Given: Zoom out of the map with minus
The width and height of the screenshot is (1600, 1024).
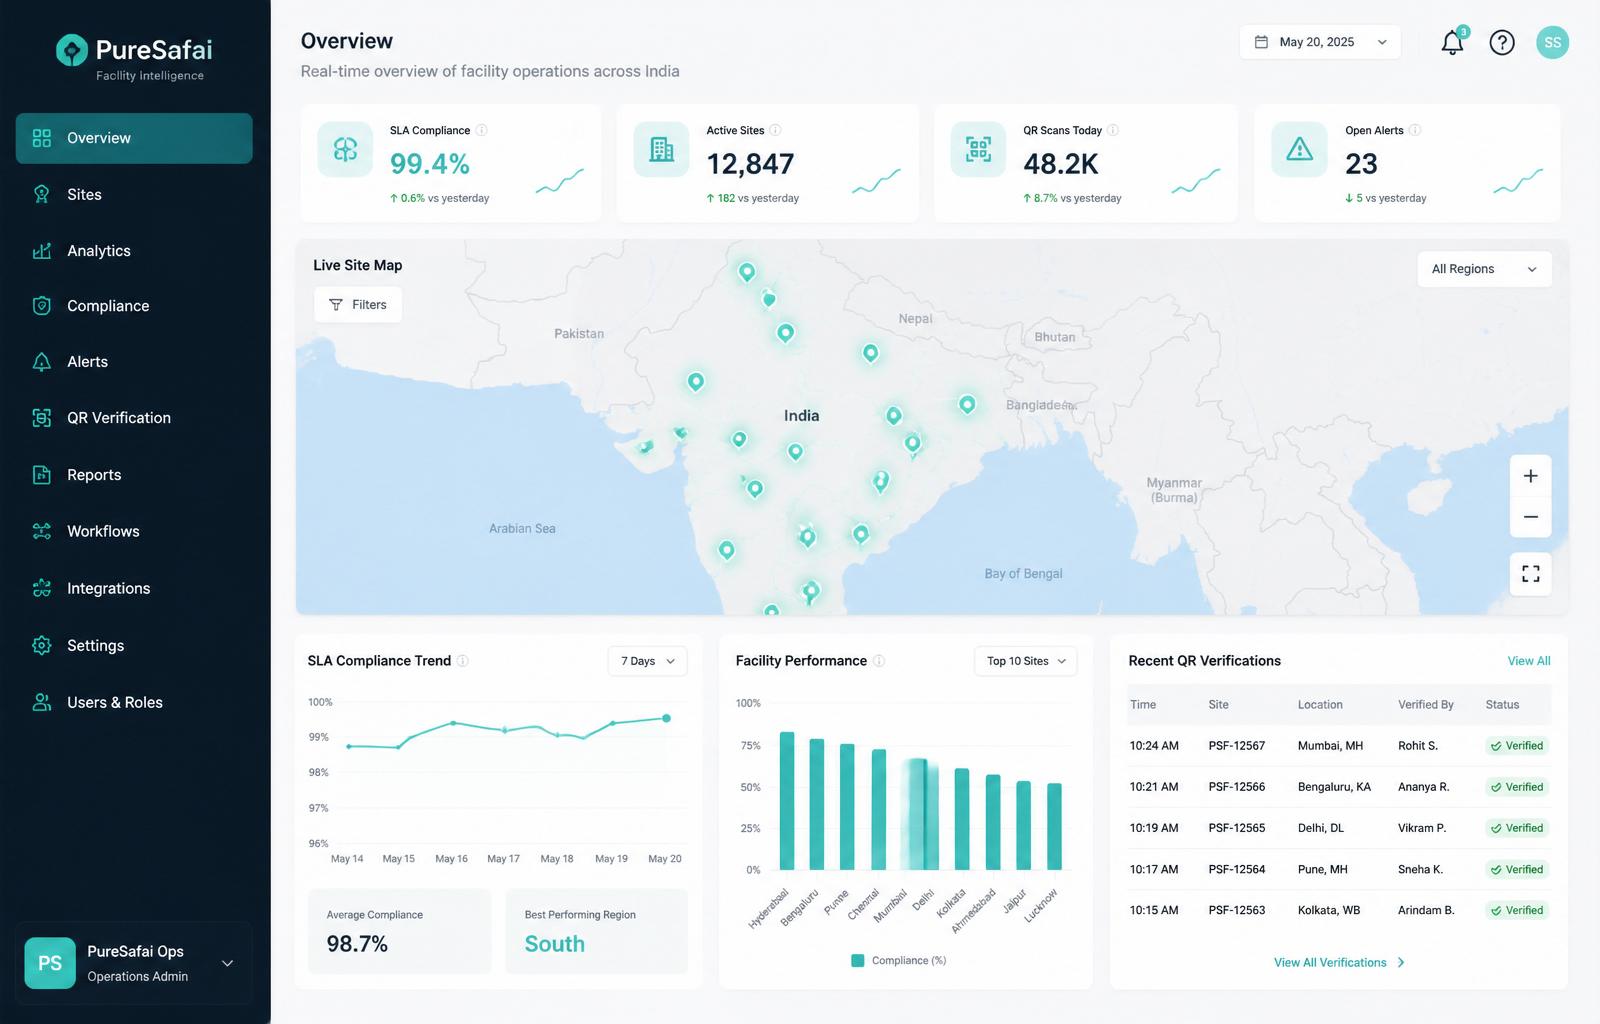Looking at the screenshot, I should point(1530,517).
